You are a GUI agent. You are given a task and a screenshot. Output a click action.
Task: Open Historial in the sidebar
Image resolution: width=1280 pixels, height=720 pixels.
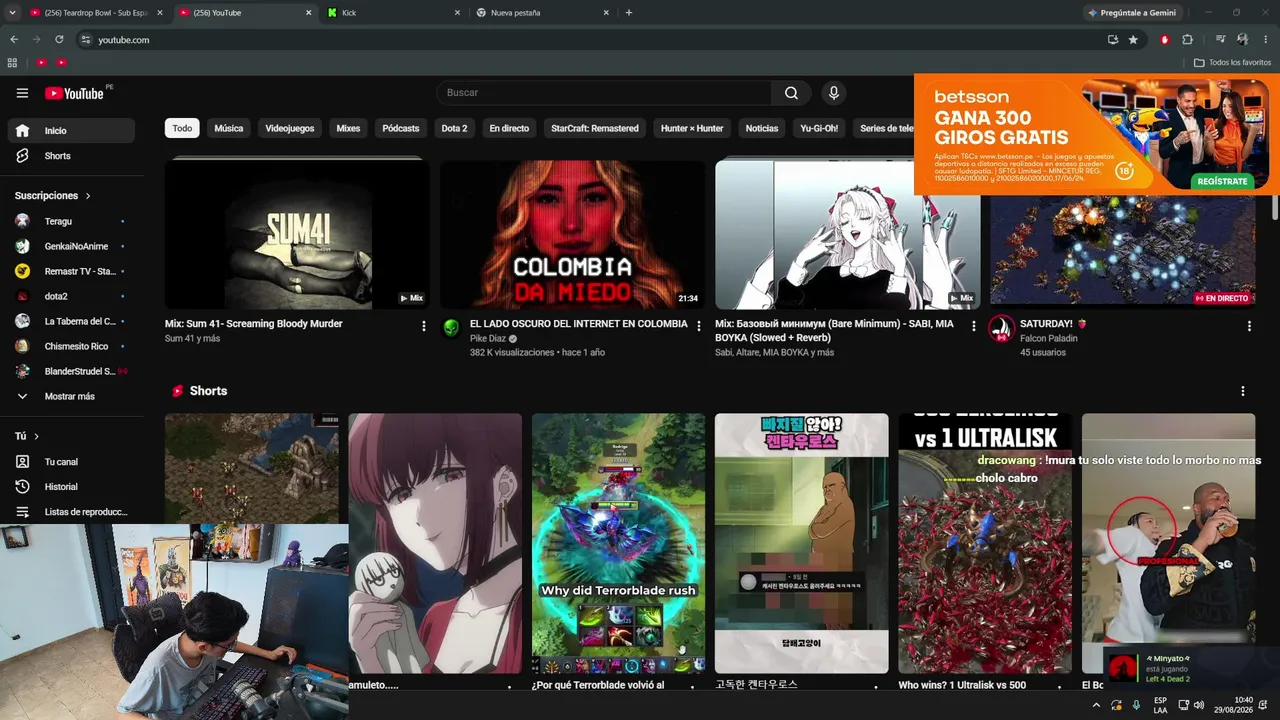[x=71, y=487]
